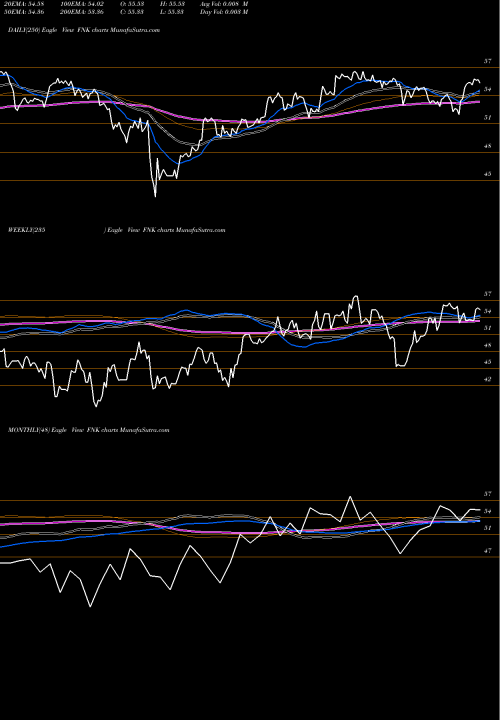This screenshot has height=720, width=500.
Task: Click the 'Avg Vol' value
Action: 224,4
